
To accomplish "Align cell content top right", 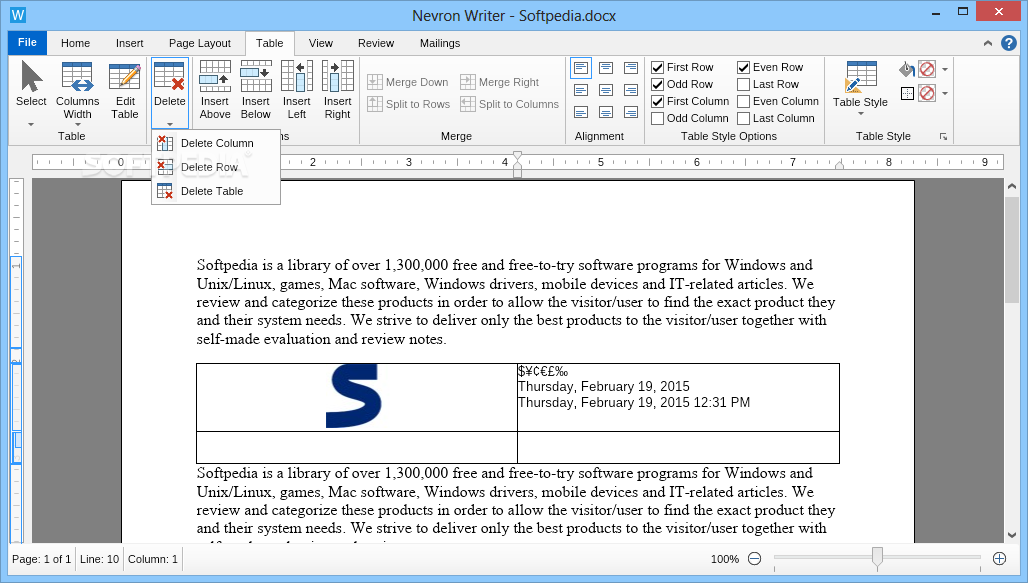I will point(631,68).
